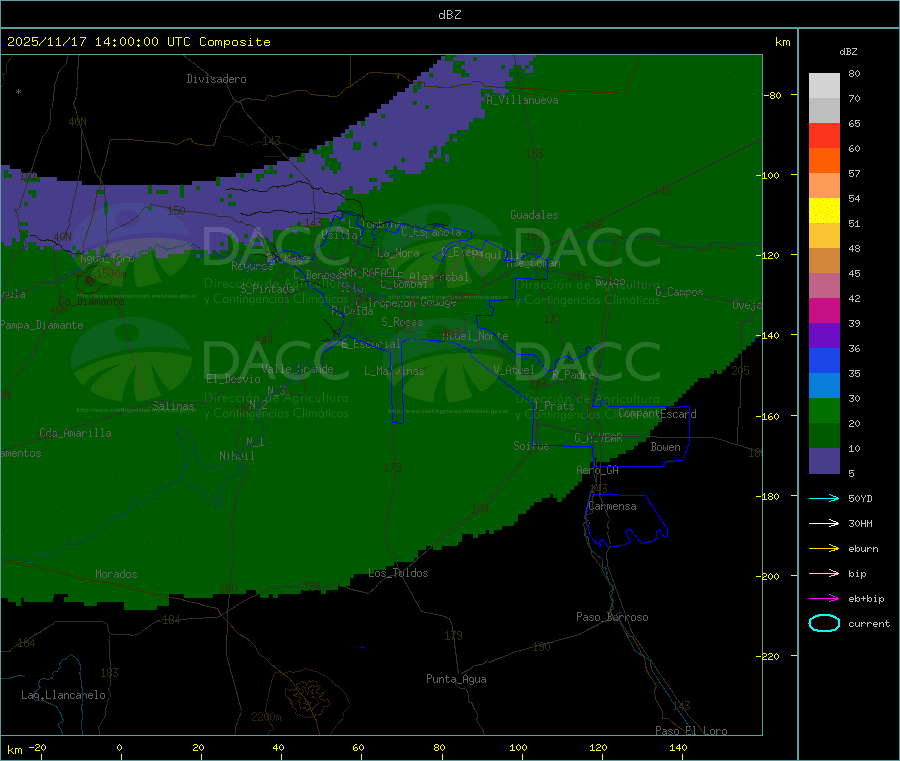Click the 'dBZ' title at the top bar
Viewport: 900px width, 761px height.
[x=449, y=15]
